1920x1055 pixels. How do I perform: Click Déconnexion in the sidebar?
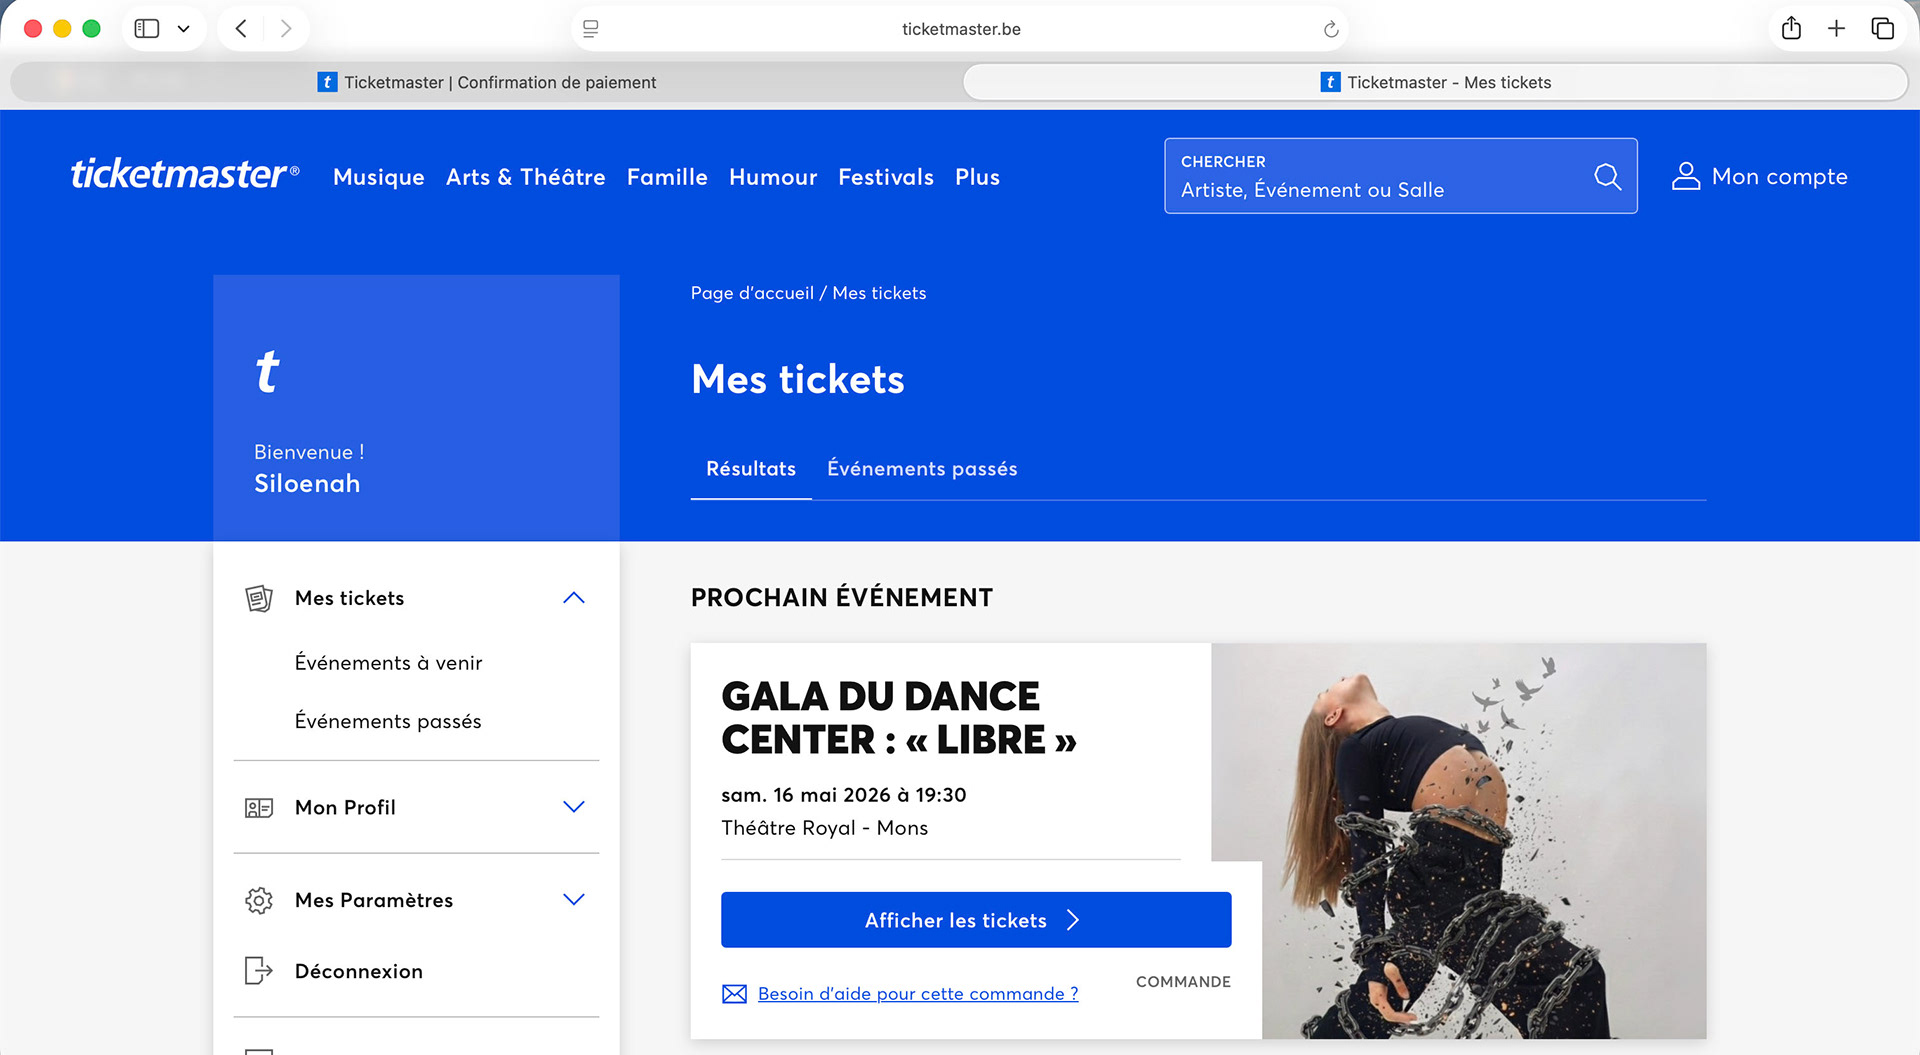pyautogui.click(x=358, y=971)
